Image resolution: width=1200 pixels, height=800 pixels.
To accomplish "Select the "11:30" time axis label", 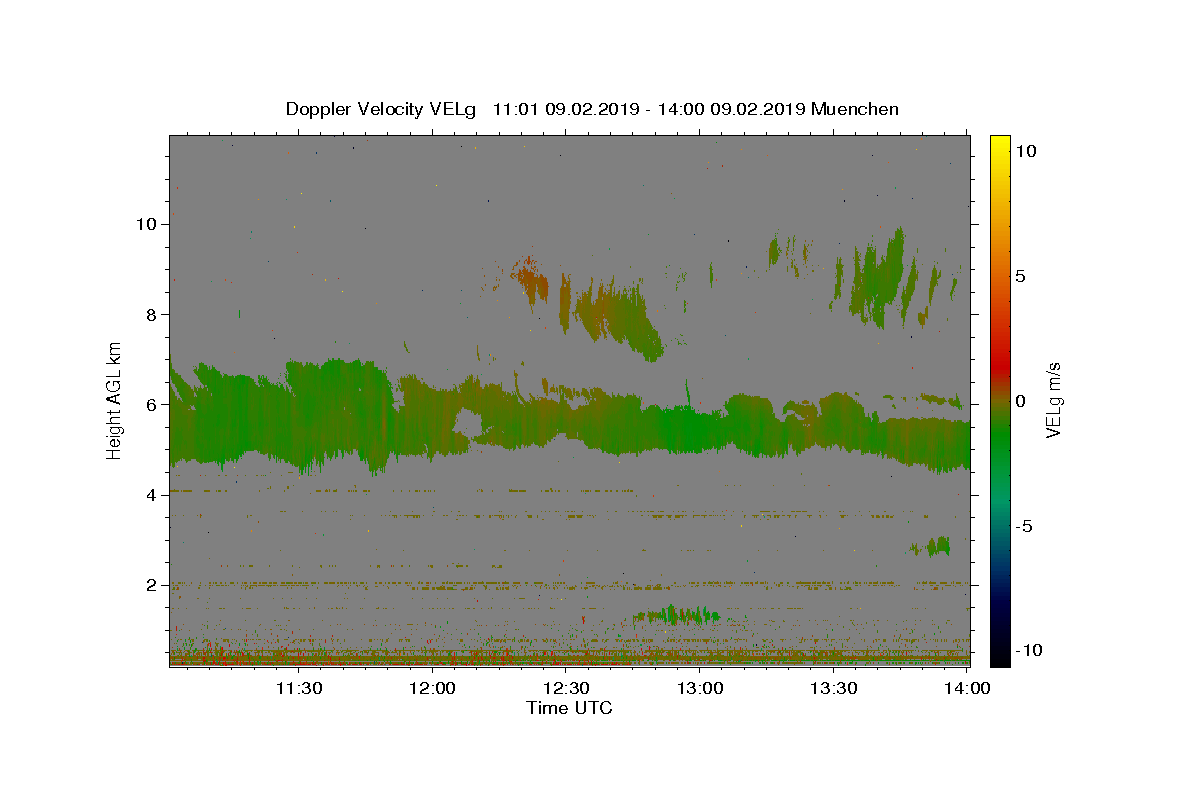I will click(x=298, y=688).
